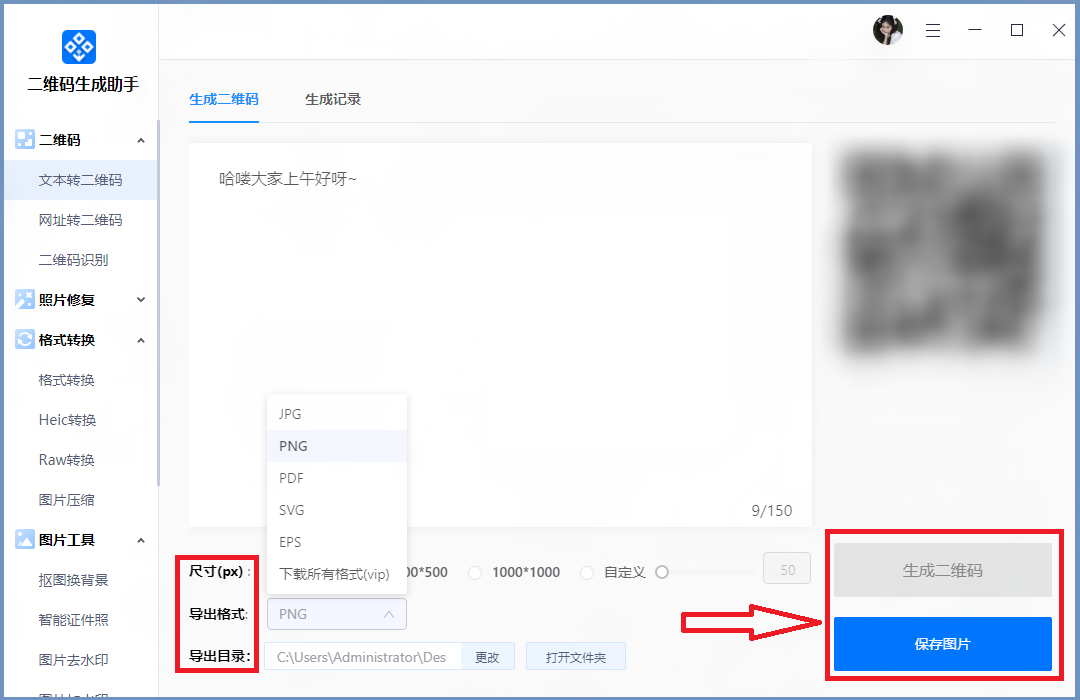Click the image tools icon in sidebar
The width and height of the screenshot is (1080, 700).
coord(25,539)
